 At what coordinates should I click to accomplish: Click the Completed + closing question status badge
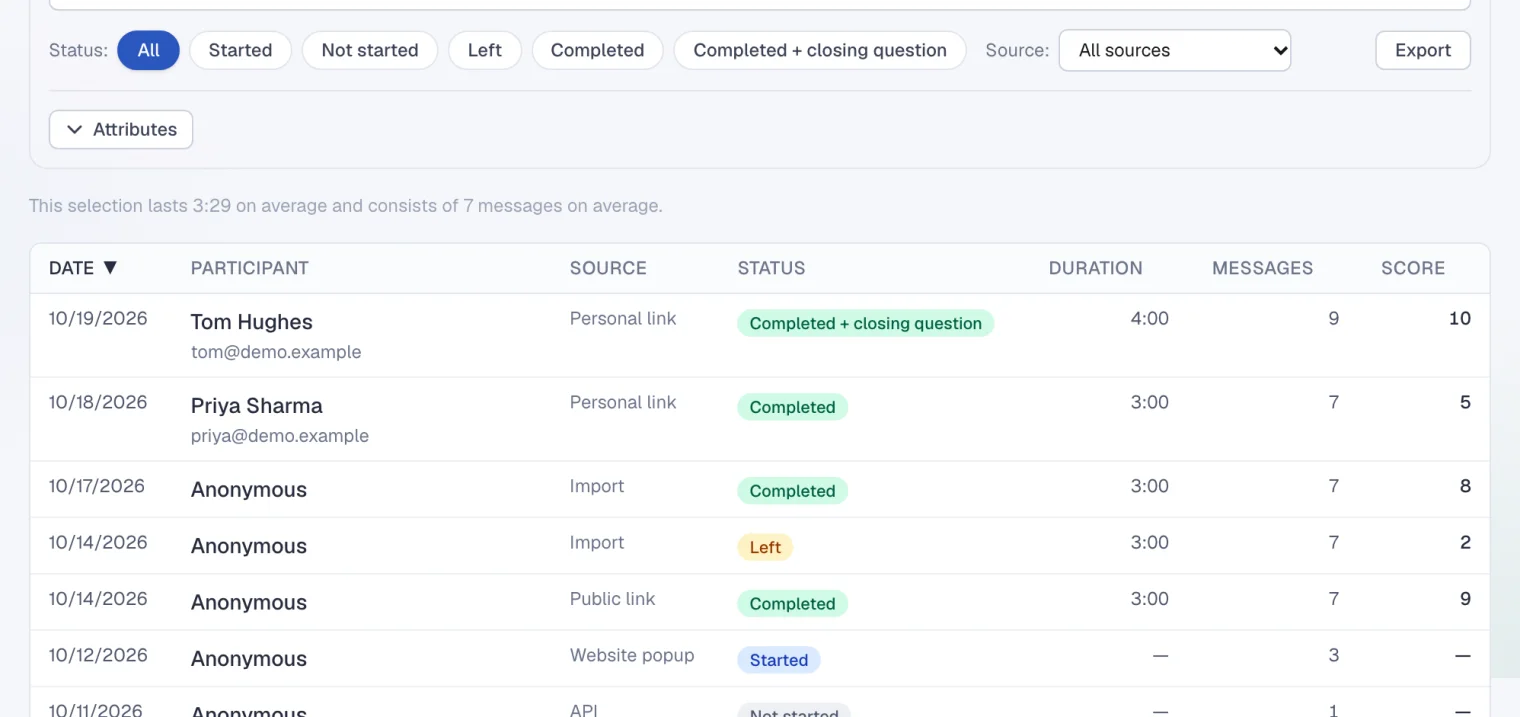click(866, 323)
